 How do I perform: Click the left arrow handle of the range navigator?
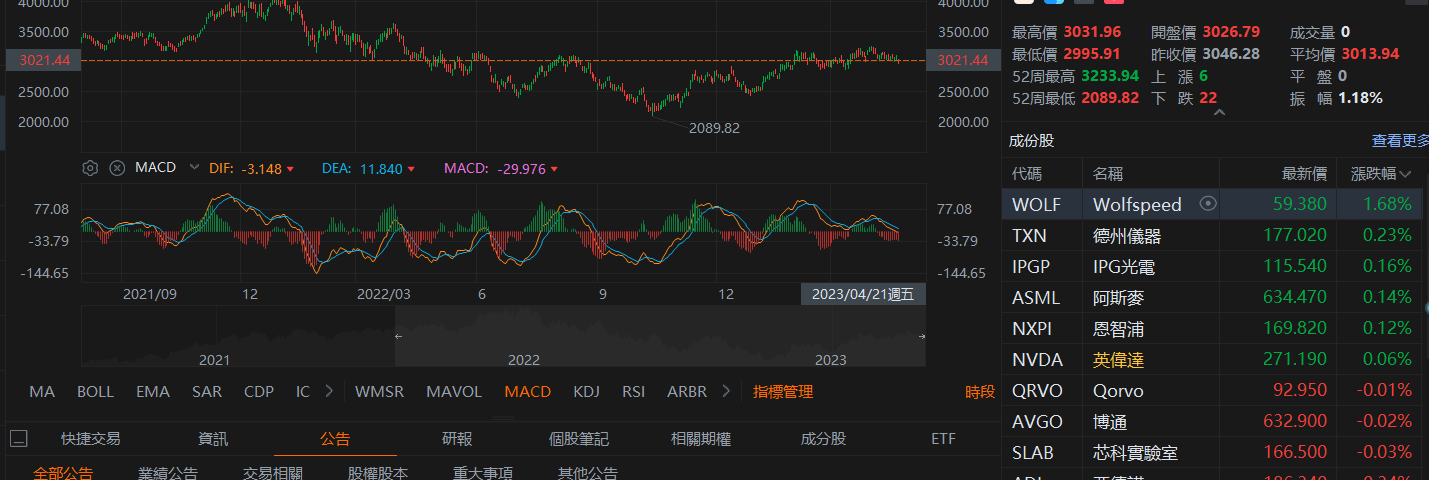tap(398, 336)
